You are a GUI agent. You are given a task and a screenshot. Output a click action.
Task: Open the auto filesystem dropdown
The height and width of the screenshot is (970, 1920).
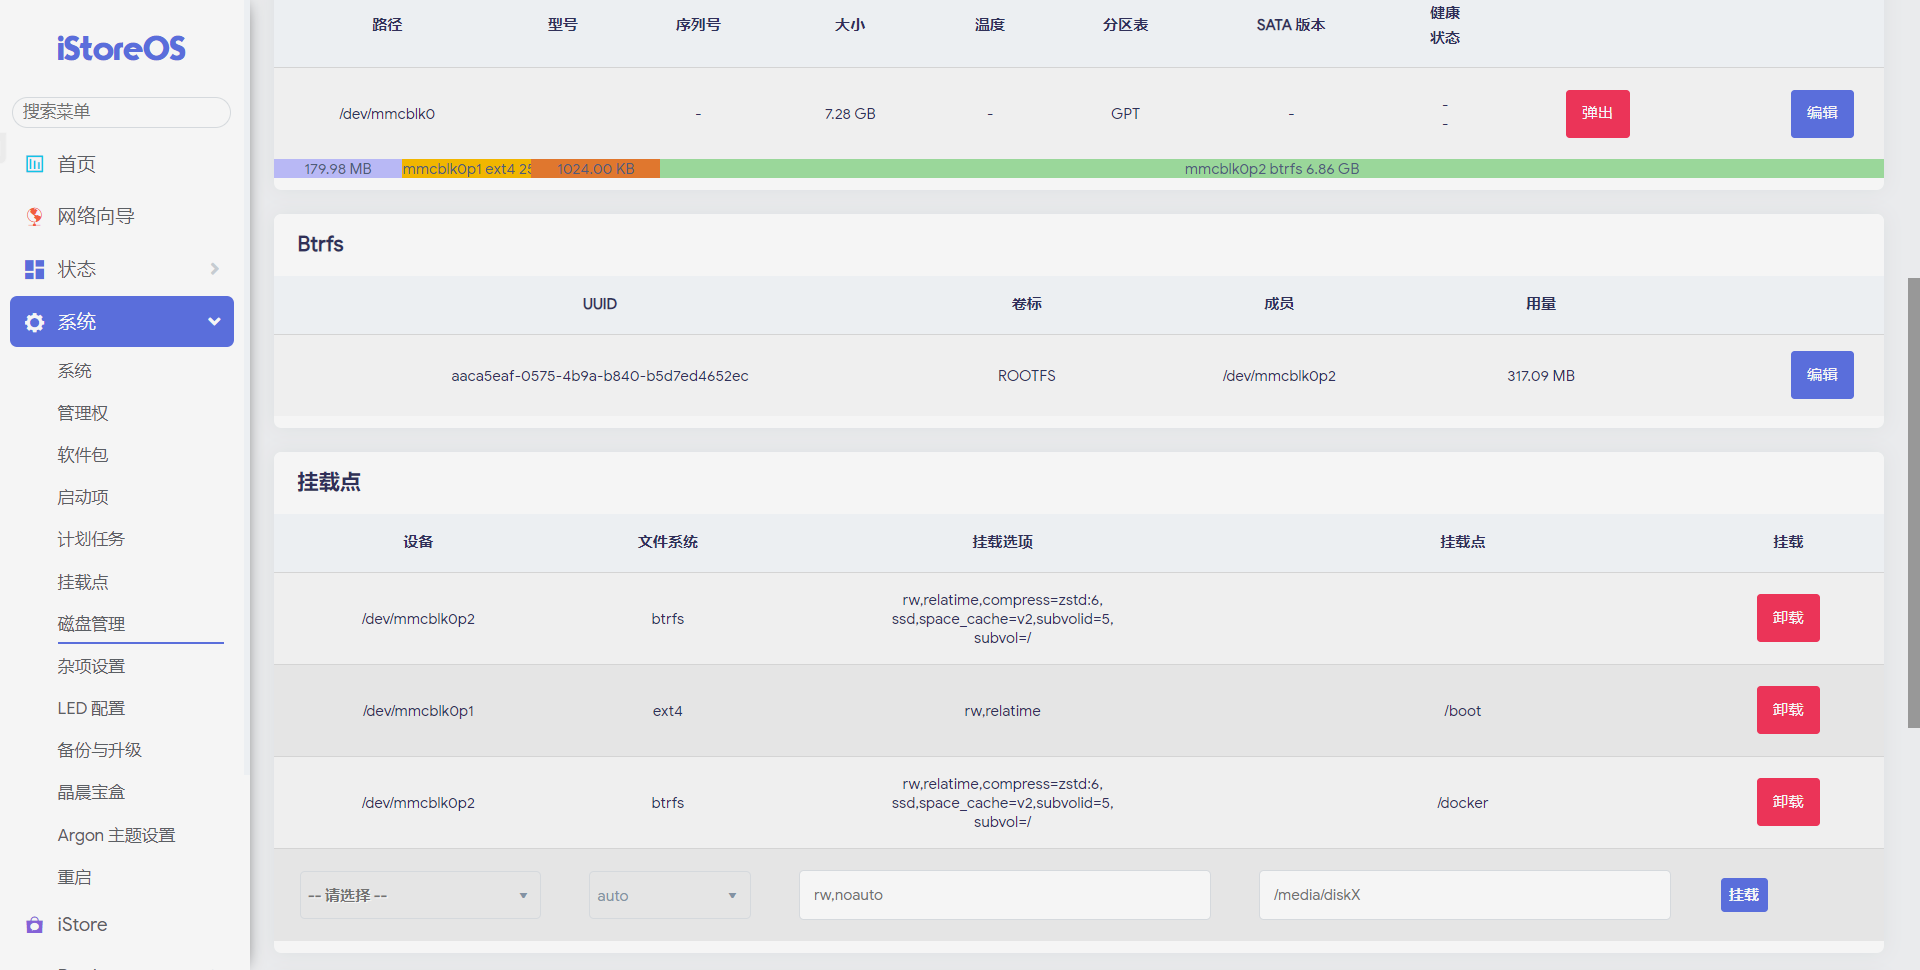click(x=669, y=895)
